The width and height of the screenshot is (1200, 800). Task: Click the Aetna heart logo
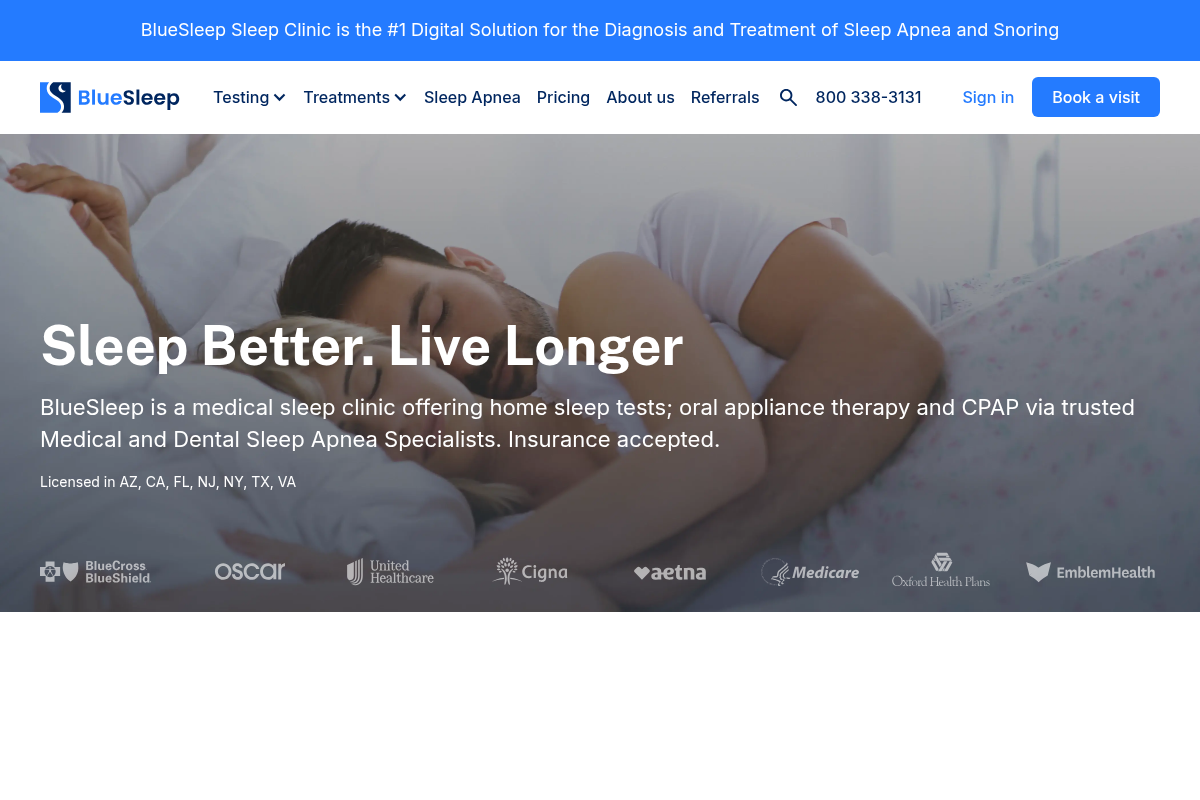pyautogui.click(x=670, y=573)
